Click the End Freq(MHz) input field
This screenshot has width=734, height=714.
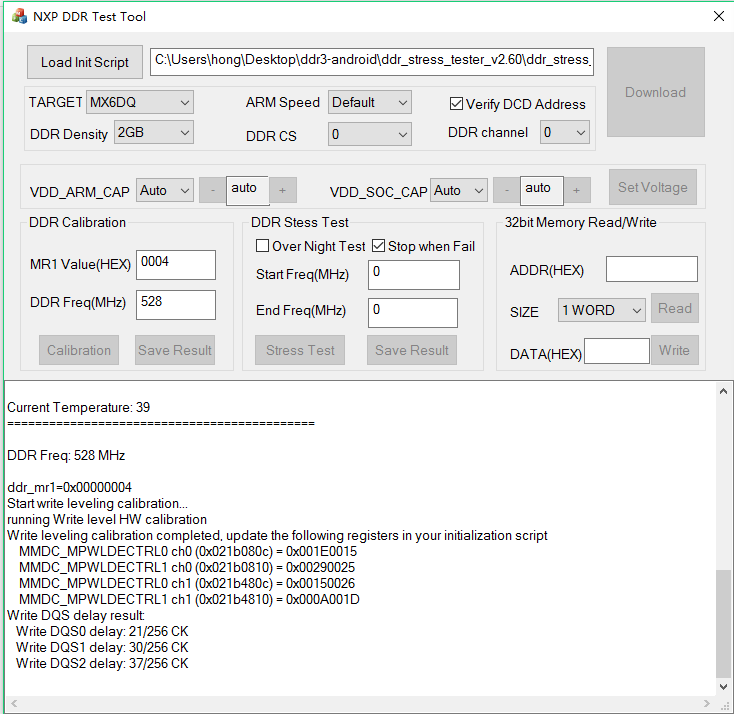pyautogui.click(x=413, y=312)
